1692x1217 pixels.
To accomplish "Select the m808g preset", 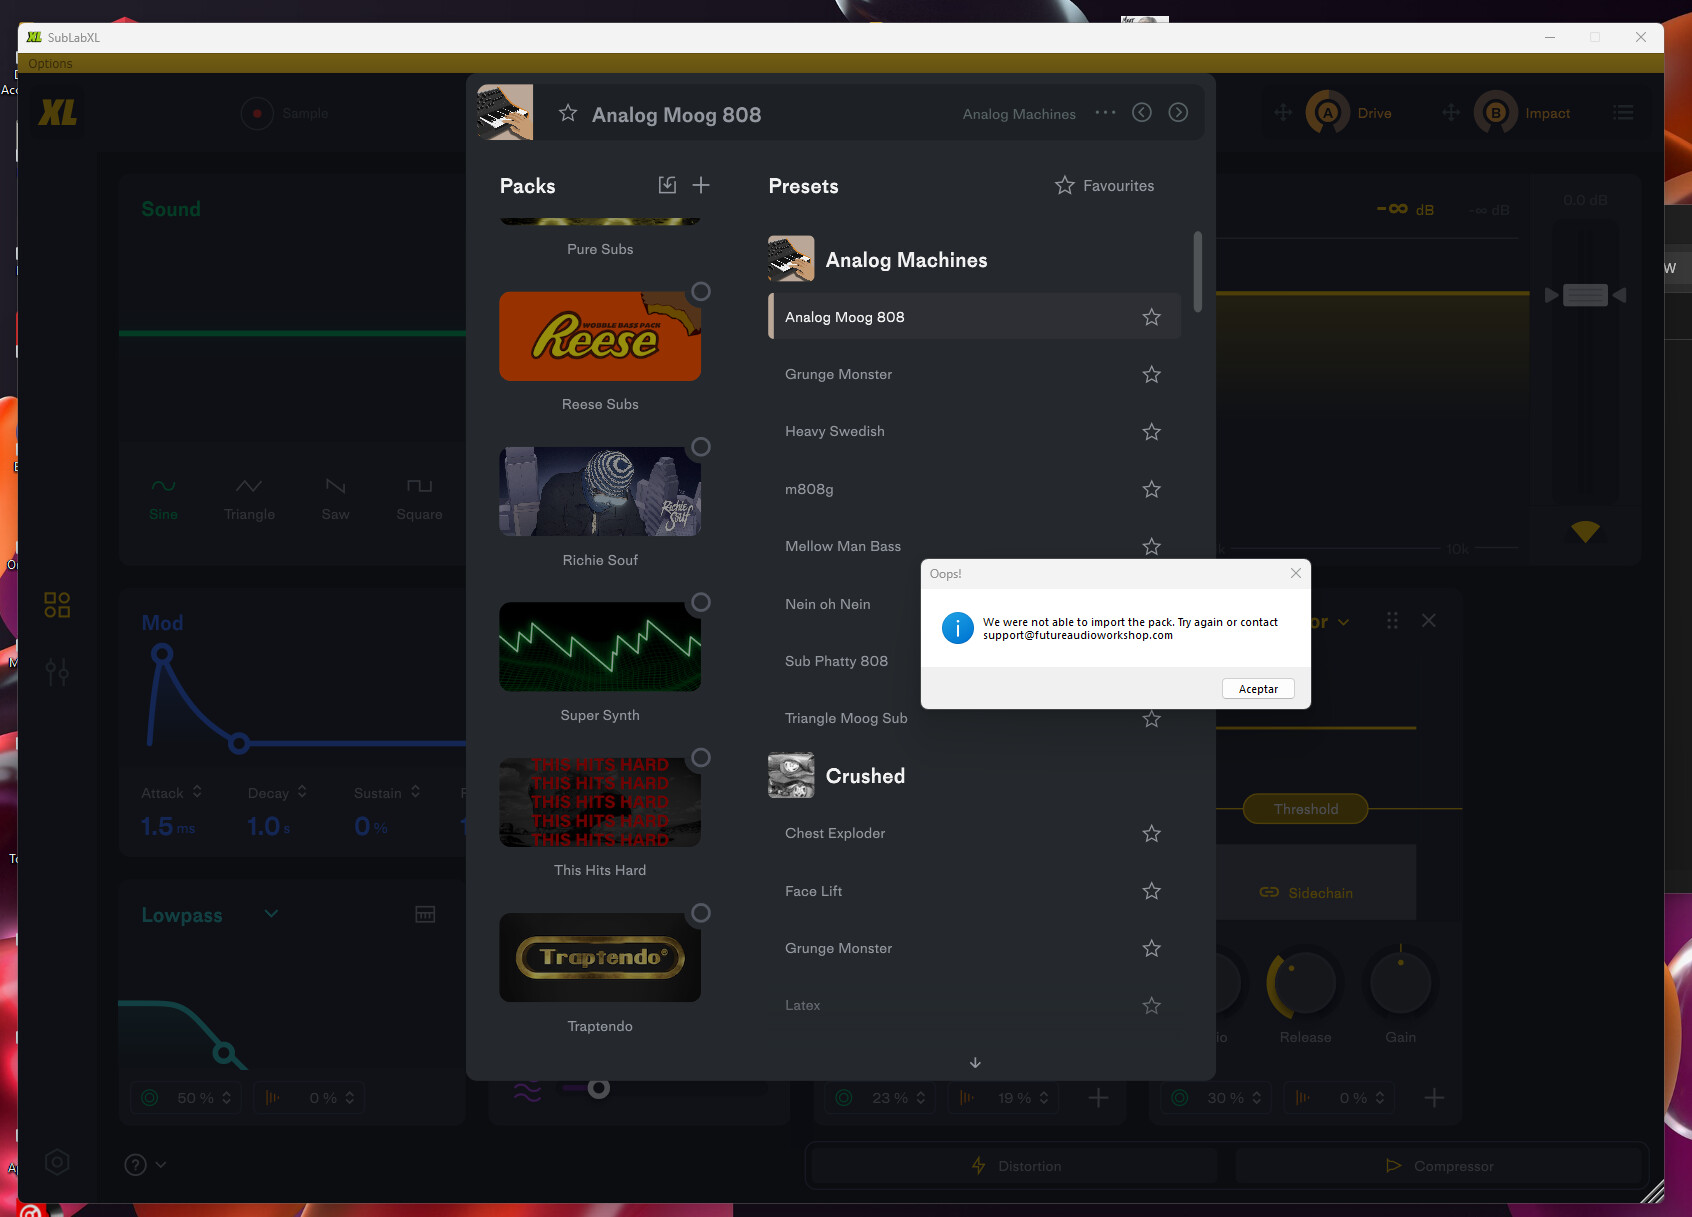I will click(974, 489).
